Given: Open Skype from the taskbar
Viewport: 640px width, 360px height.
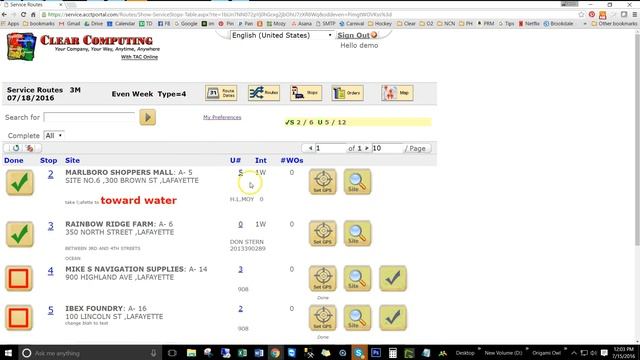Looking at the screenshot, I should [x=359, y=353].
